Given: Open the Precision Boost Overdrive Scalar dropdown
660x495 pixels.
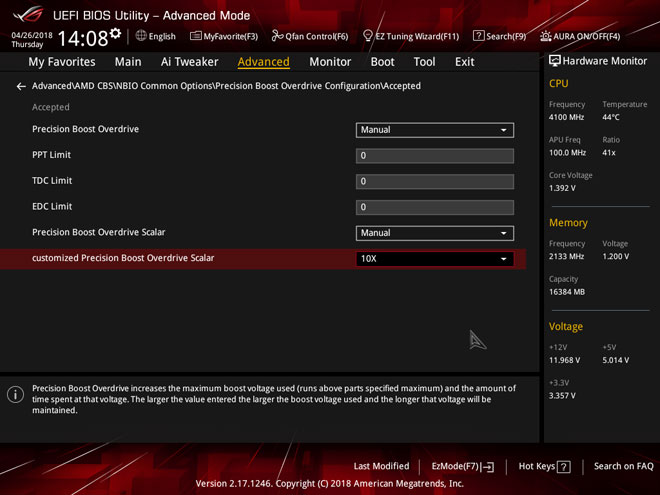Looking at the screenshot, I should [x=434, y=233].
